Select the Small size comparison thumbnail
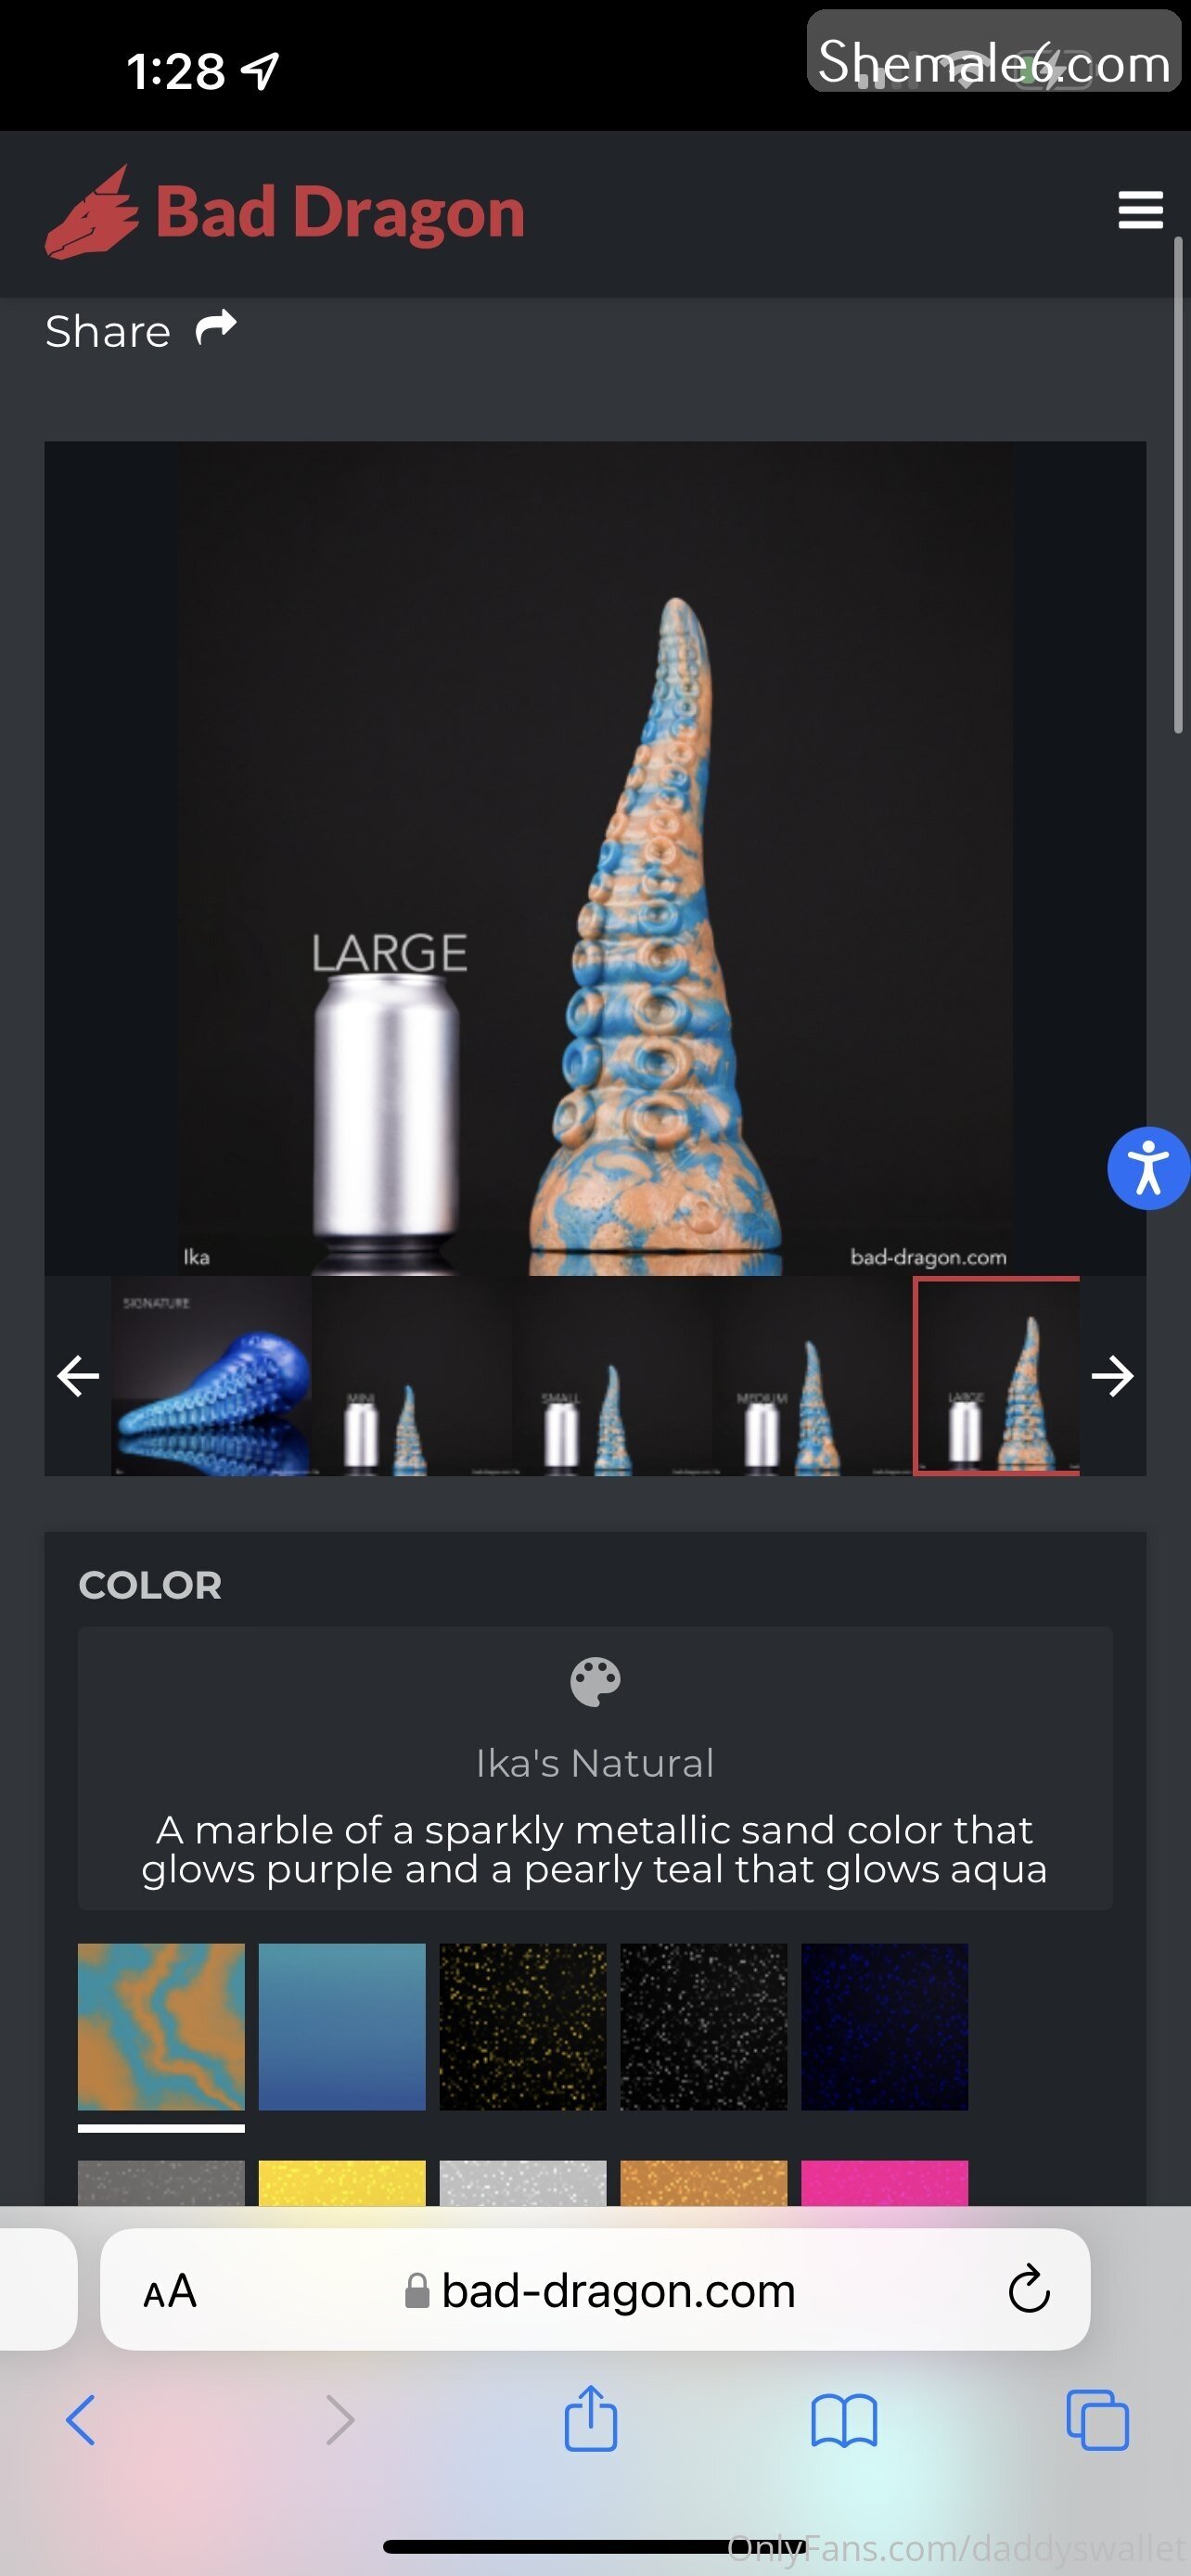The height and width of the screenshot is (2576, 1191). pyautogui.click(x=612, y=1376)
